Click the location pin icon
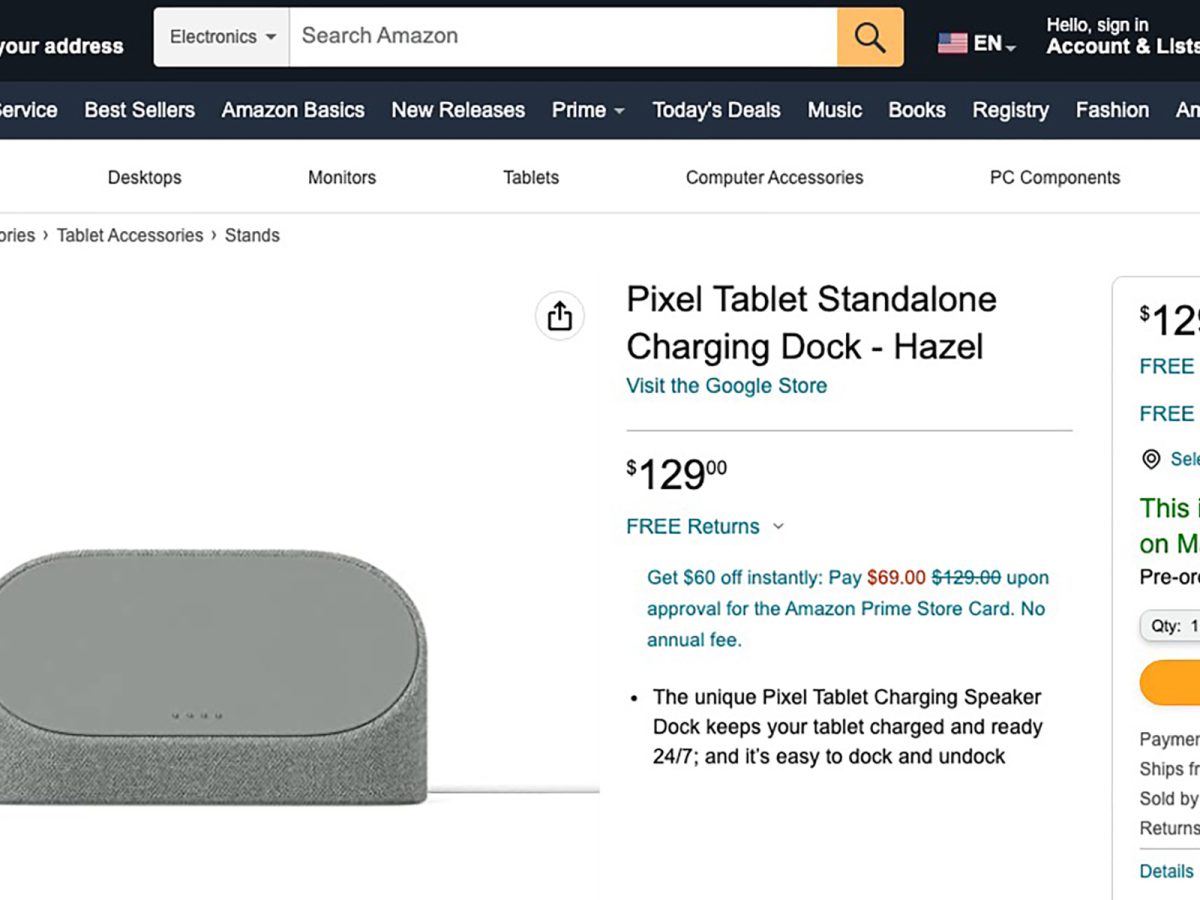The height and width of the screenshot is (900, 1200). (1151, 459)
